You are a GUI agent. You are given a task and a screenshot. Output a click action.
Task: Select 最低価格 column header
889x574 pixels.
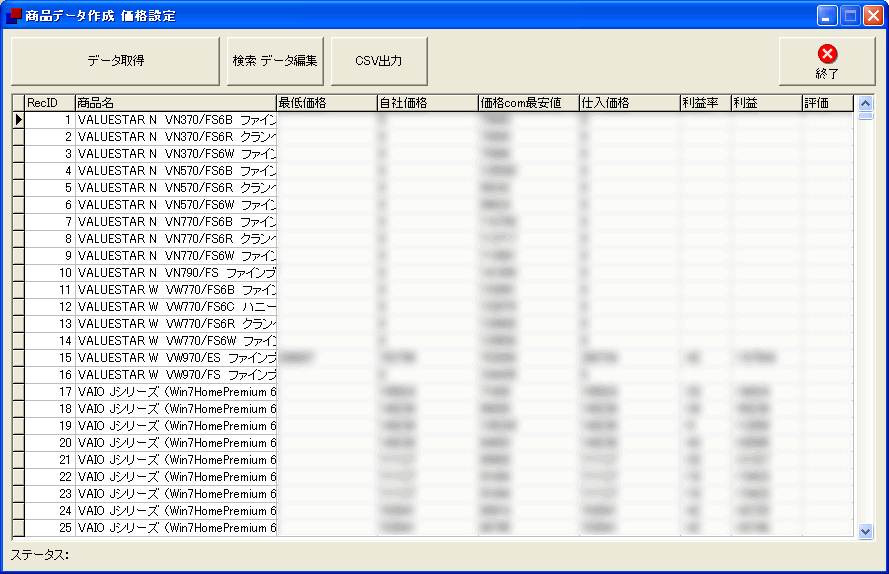327,103
